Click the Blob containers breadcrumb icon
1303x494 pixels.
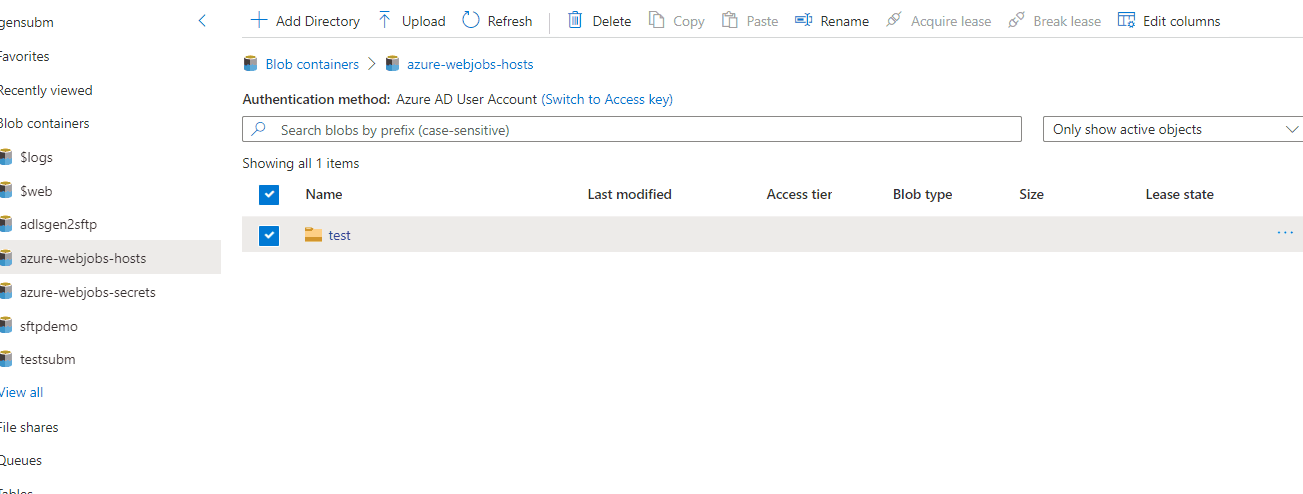[251, 64]
